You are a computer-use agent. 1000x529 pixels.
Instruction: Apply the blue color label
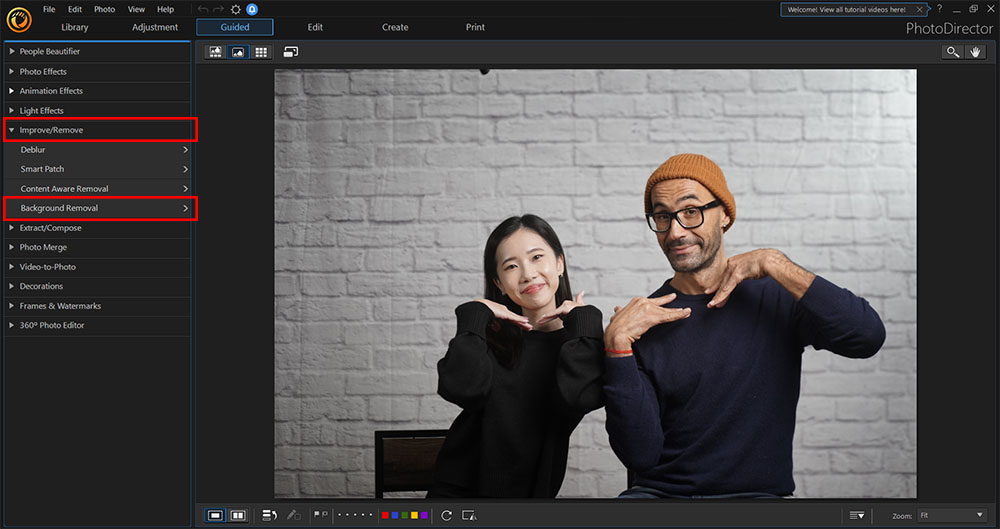[395, 515]
